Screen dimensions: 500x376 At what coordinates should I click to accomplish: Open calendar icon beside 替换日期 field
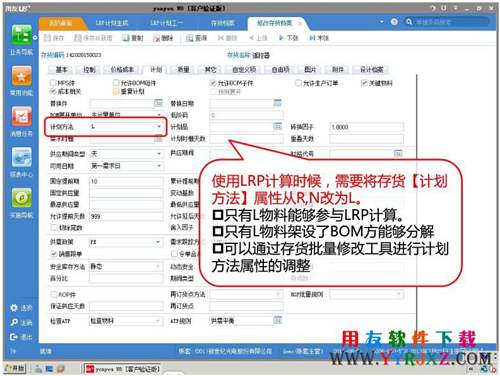tap(277, 103)
